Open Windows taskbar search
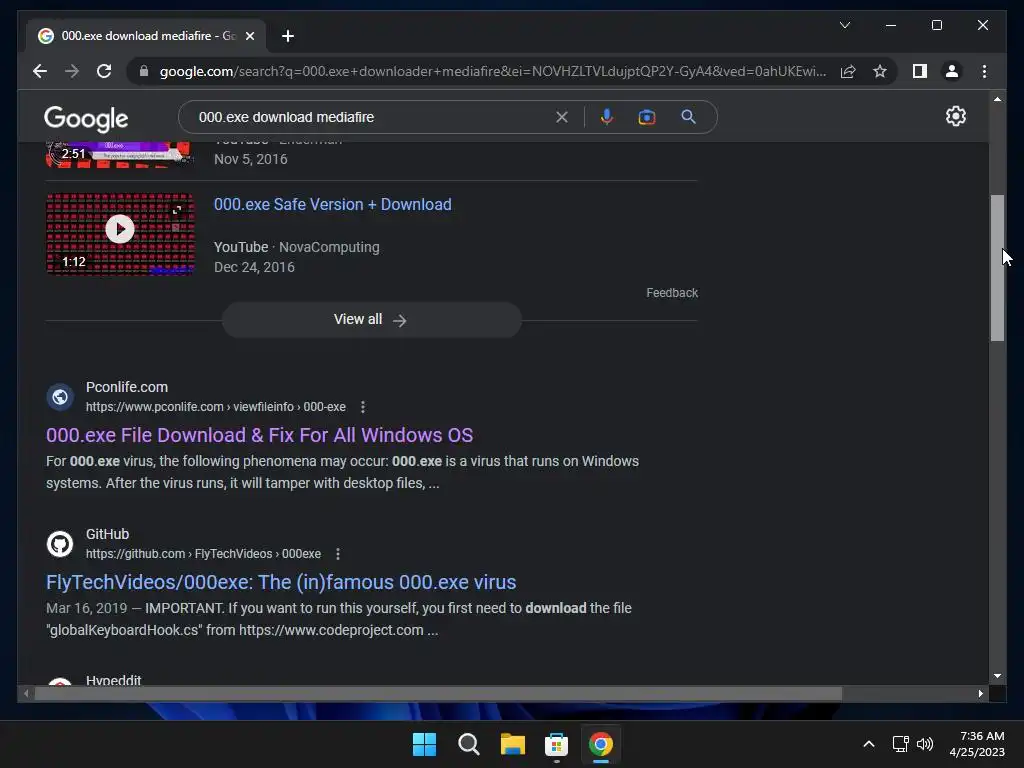The image size is (1024, 768). (468, 744)
